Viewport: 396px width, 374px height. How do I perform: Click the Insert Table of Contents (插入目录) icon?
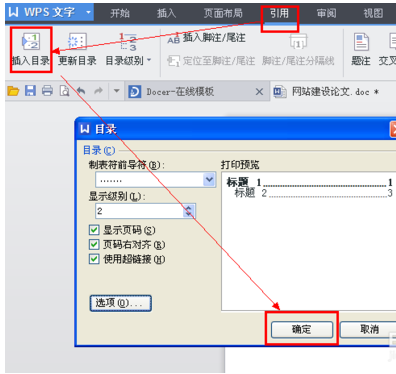31,41
